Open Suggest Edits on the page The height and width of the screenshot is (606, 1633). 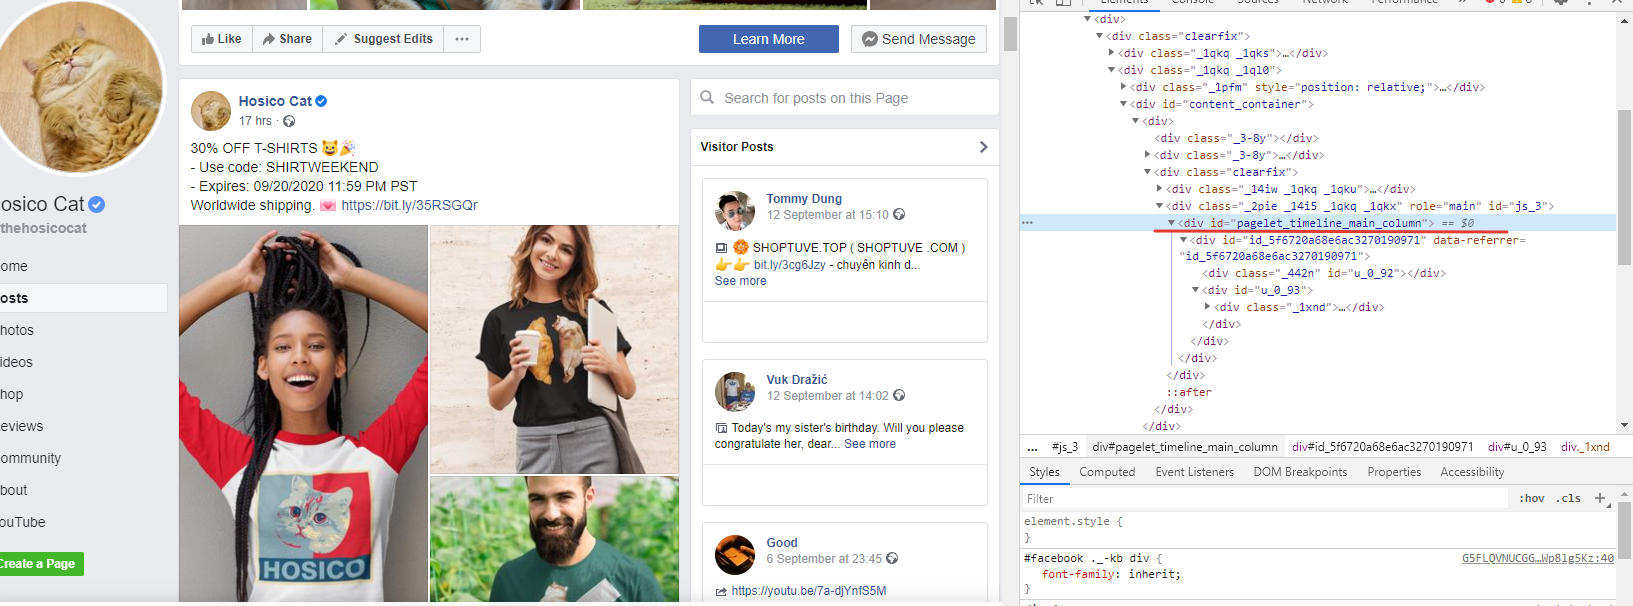click(383, 39)
